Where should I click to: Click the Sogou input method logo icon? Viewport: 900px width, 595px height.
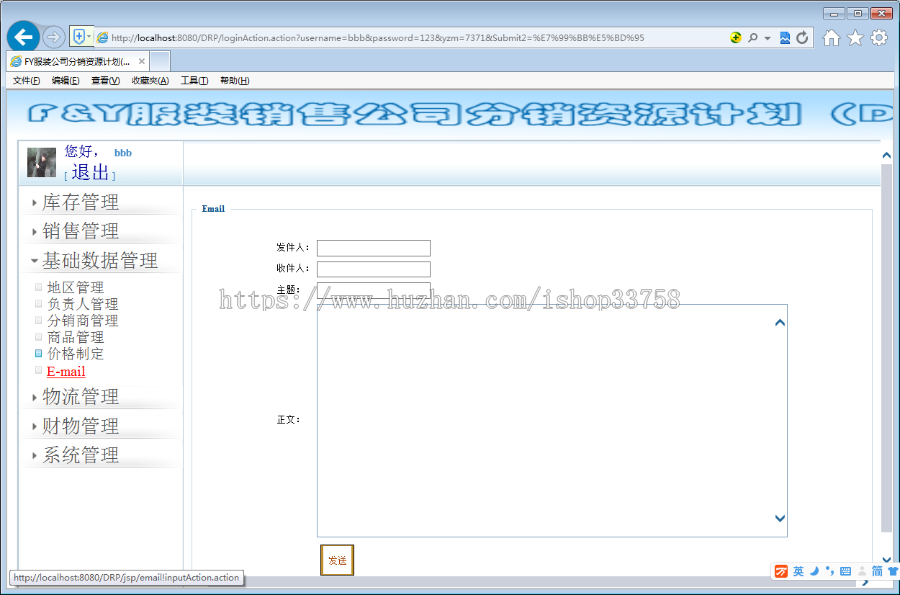tap(780, 571)
